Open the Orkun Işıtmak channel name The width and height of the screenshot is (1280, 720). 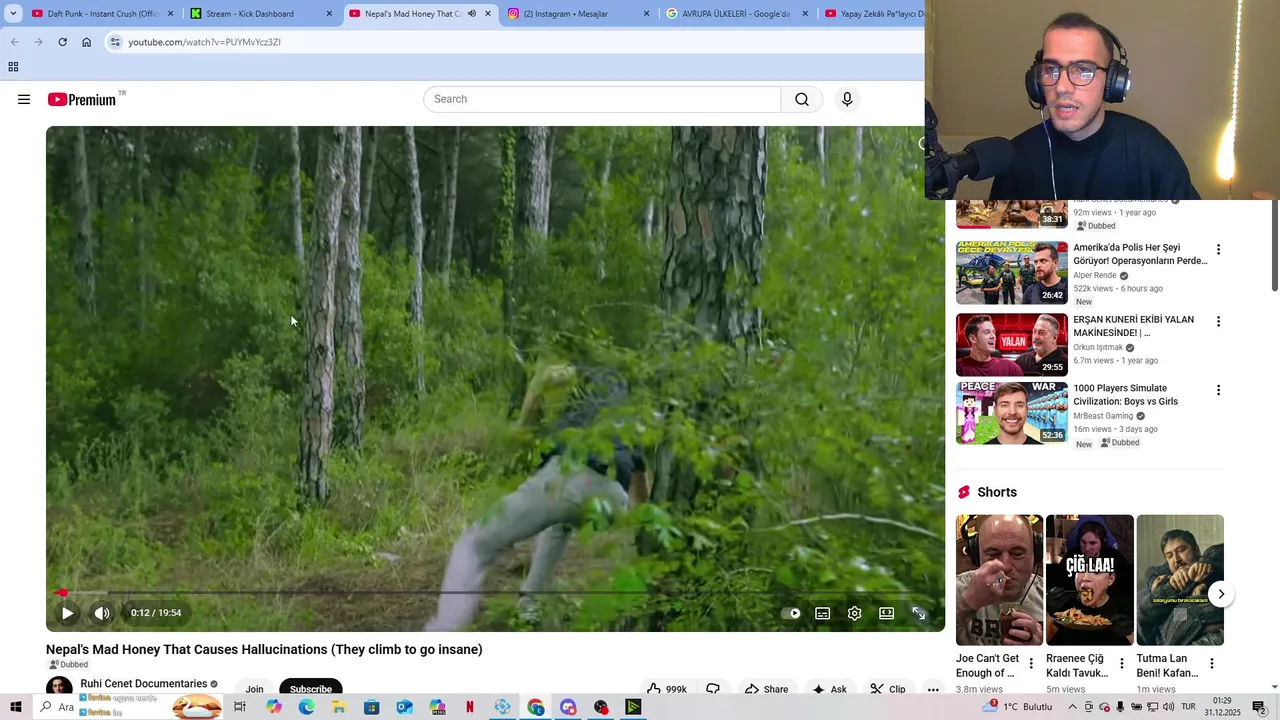click(x=1098, y=348)
